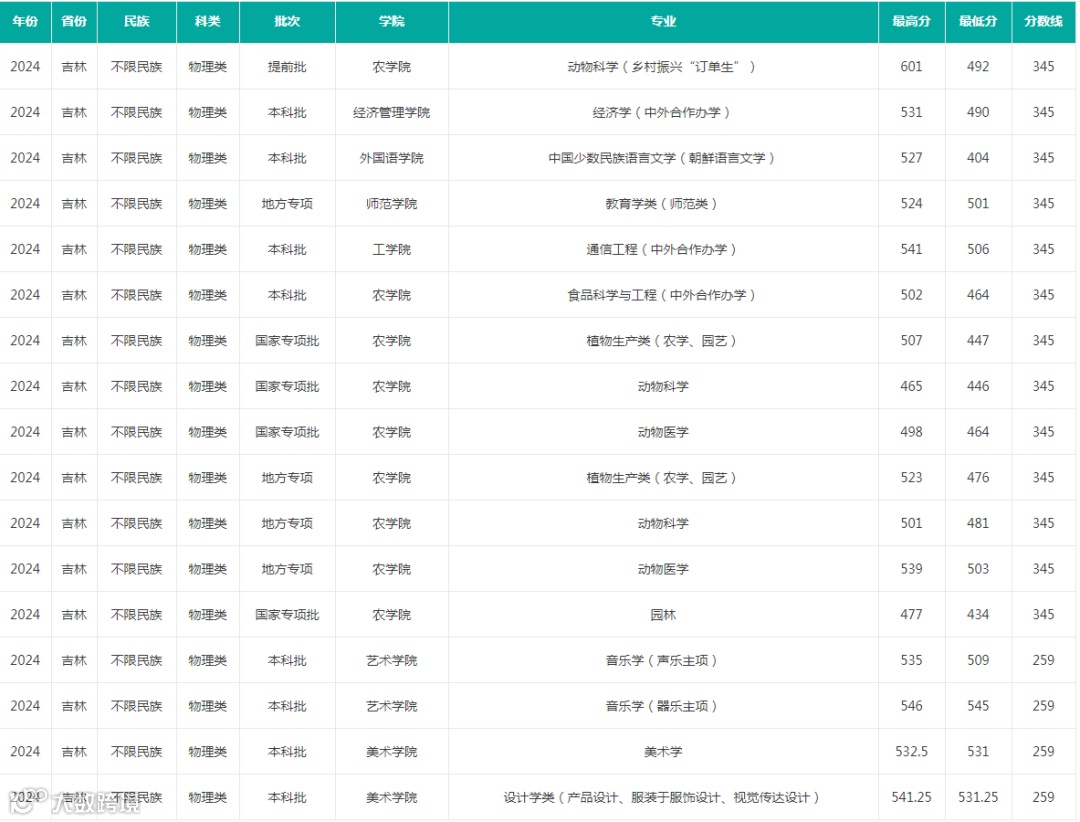The image size is (1080, 822).
Task: Click the 科类 column header
Action: click(207, 21)
